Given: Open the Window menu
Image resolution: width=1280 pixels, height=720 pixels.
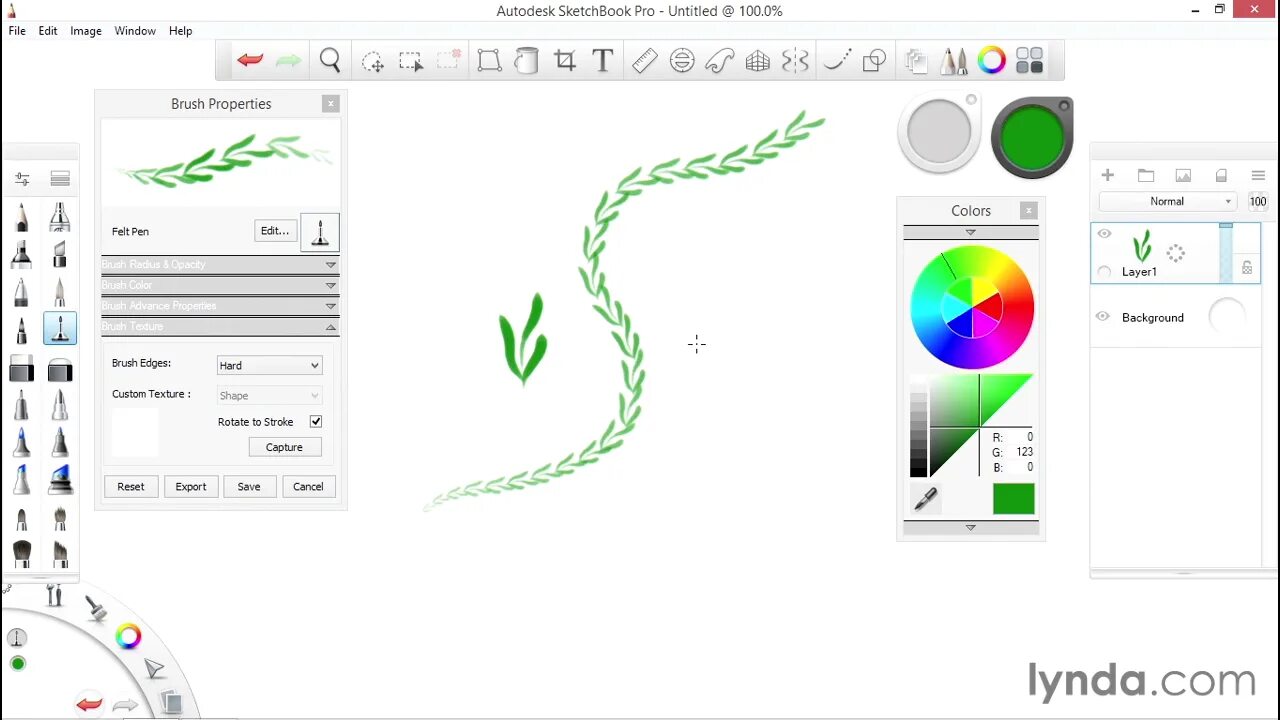Looking at the screenshot, I should click(x=135, y=31).
